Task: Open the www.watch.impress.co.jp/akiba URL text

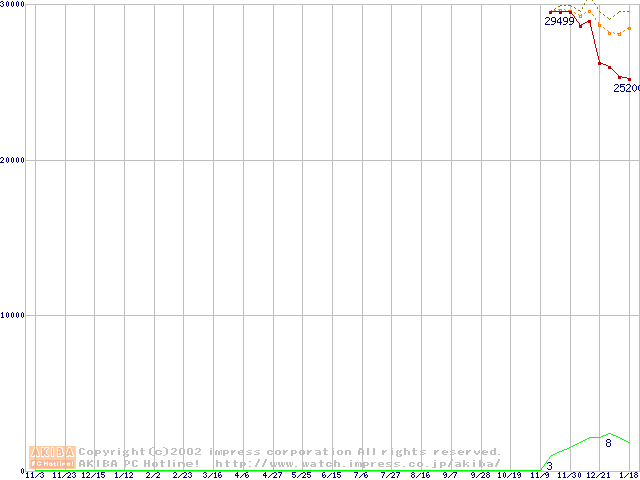Action: point(358,464)
